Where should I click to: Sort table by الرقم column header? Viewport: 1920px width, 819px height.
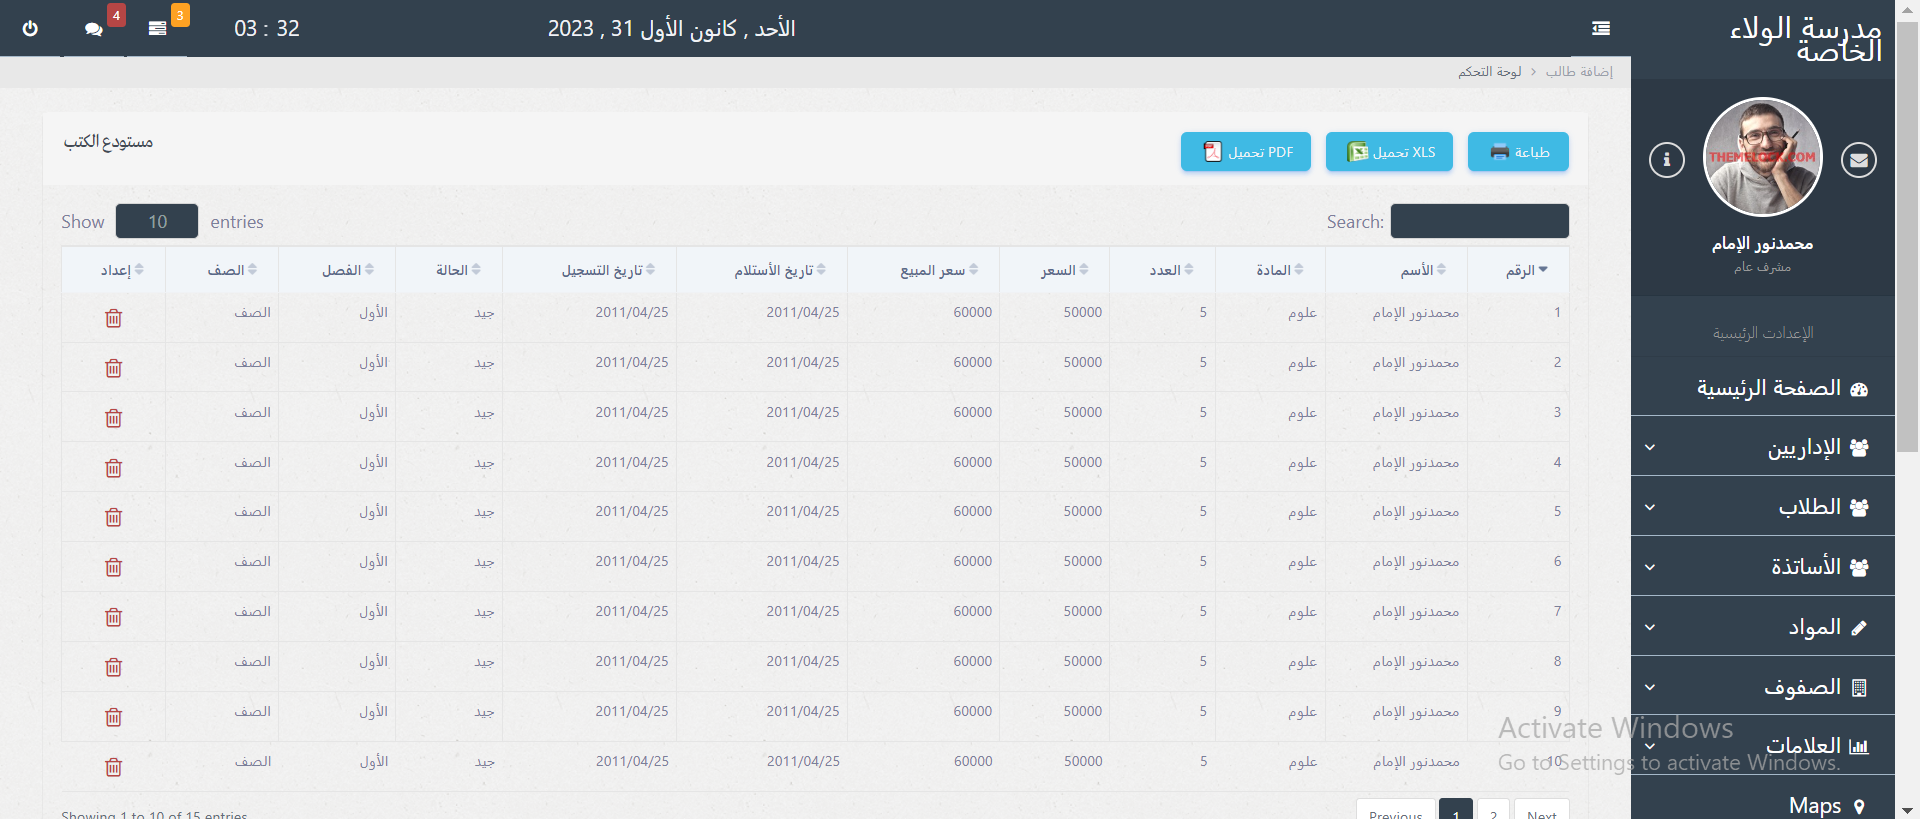click(x=1526, y=270)
